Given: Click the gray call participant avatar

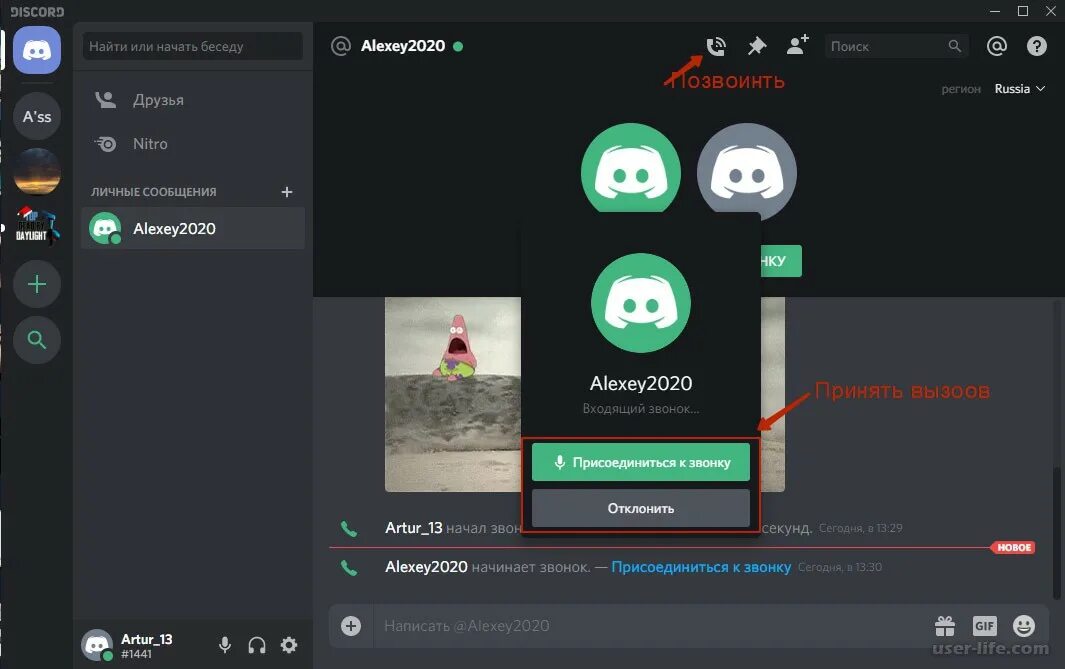Looking at the screenshot, I should click(x=746, y=171).
